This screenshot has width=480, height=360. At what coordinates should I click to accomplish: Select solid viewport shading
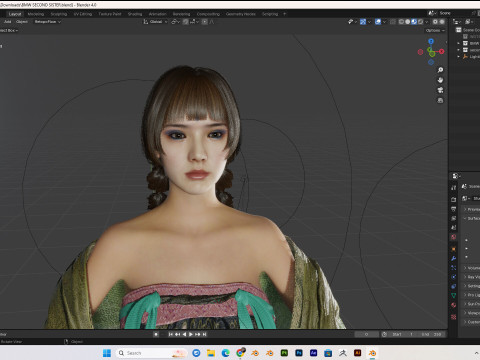(x=408, y=22)
